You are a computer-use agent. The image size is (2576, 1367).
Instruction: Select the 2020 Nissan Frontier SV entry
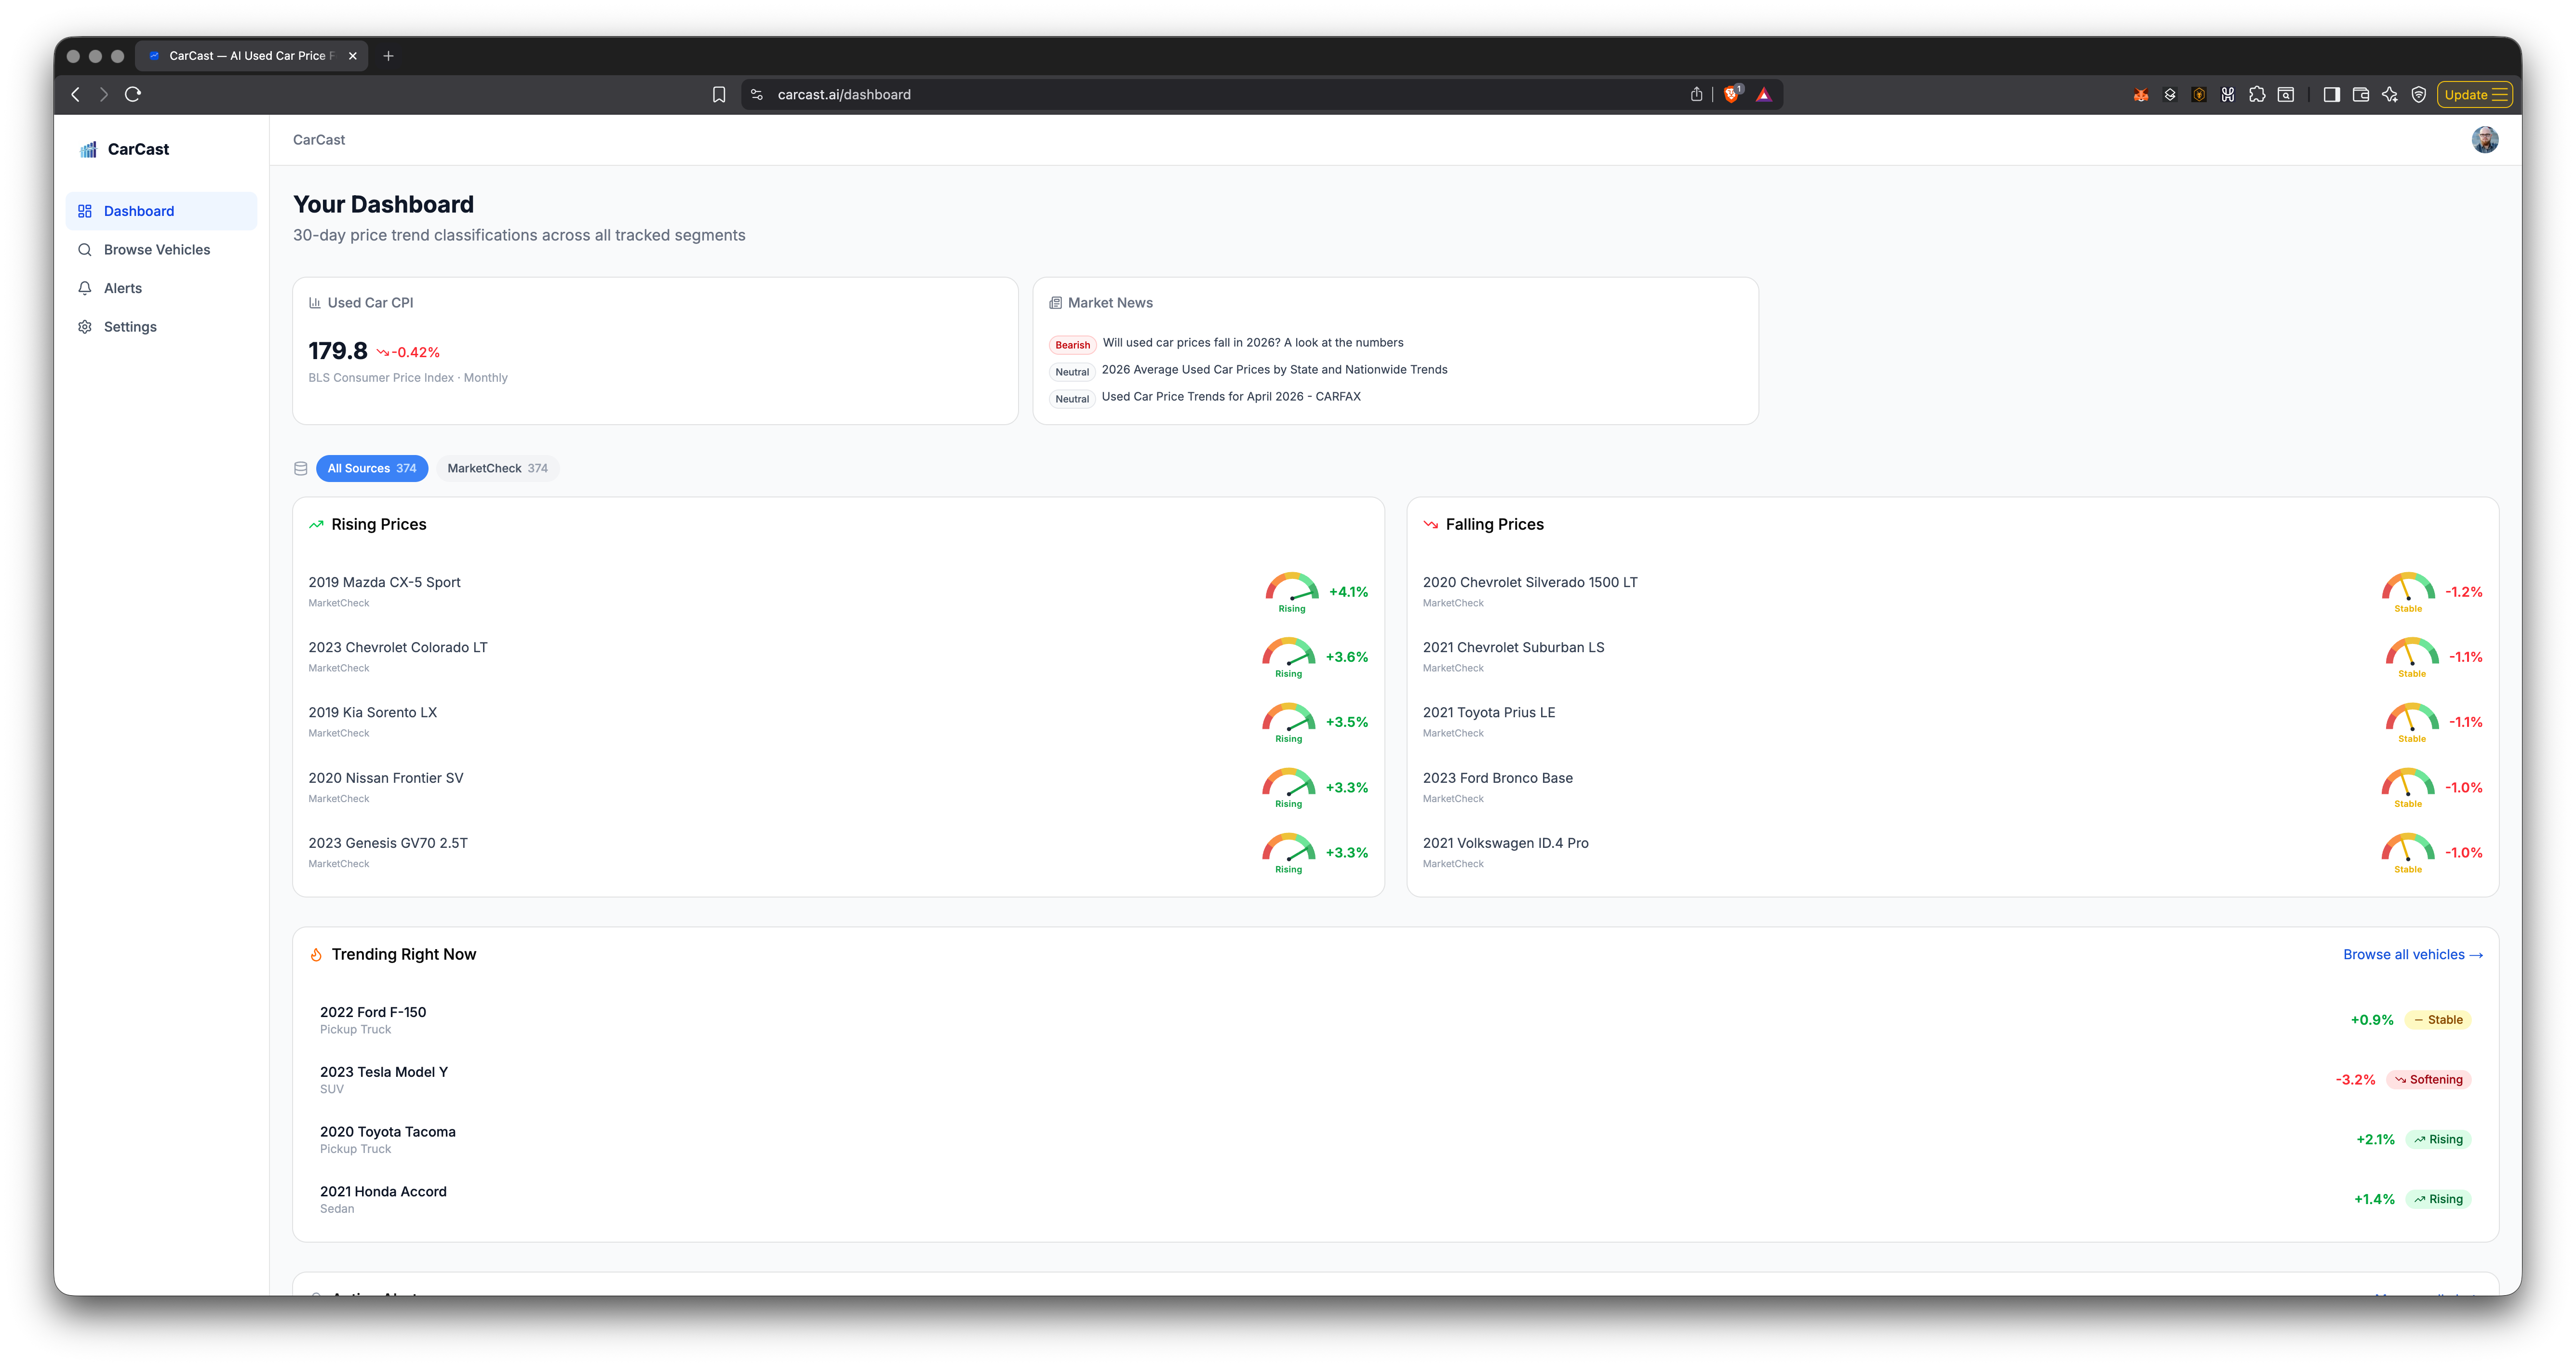click(838, 788)
